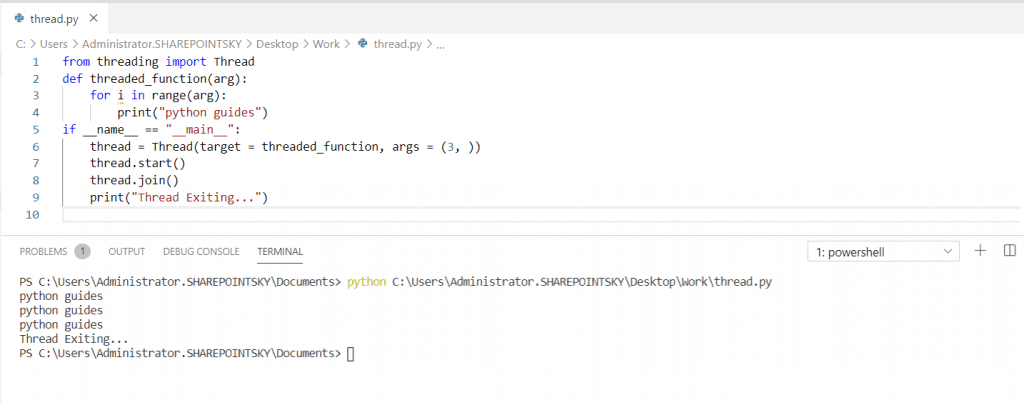Expand the Work folder breadcrumb

(x=326, y=44)
